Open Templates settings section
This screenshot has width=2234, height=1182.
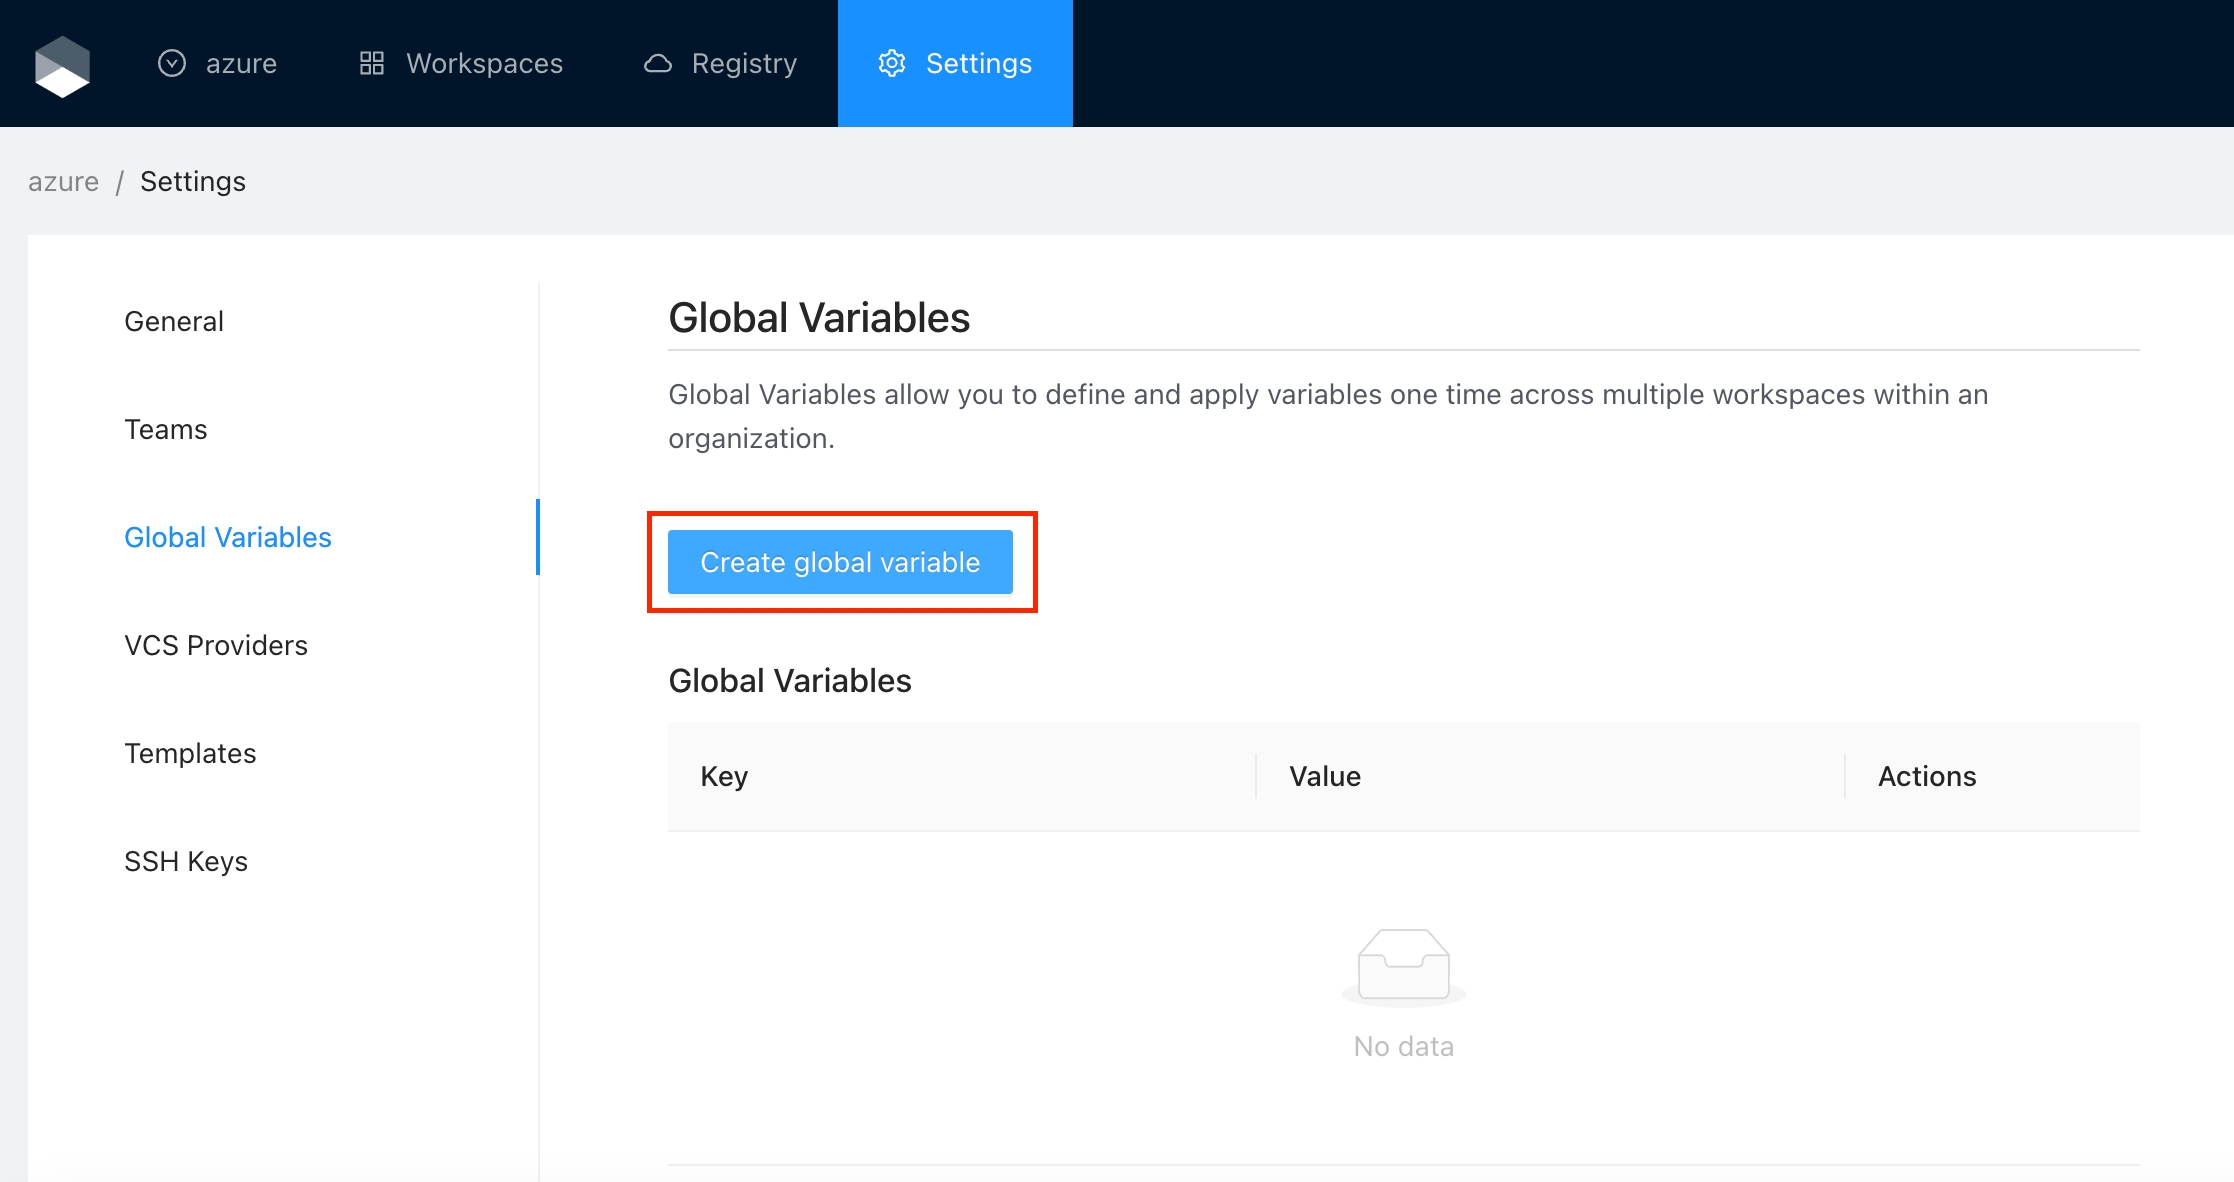coord(190,753)
